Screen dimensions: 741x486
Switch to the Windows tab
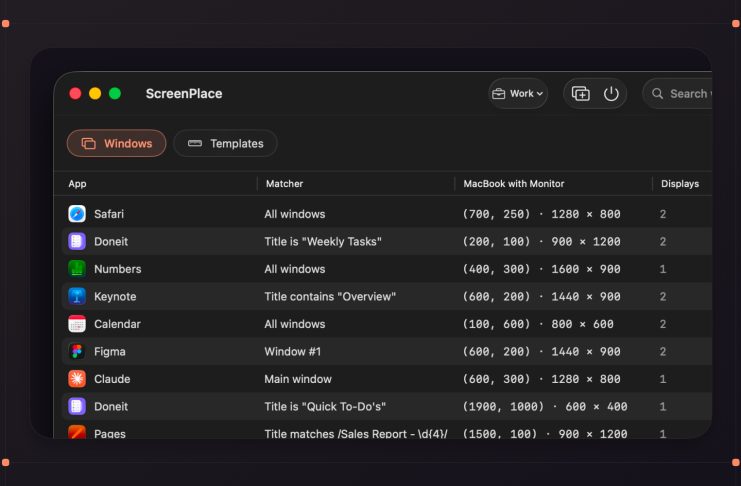tap(117, 143)
